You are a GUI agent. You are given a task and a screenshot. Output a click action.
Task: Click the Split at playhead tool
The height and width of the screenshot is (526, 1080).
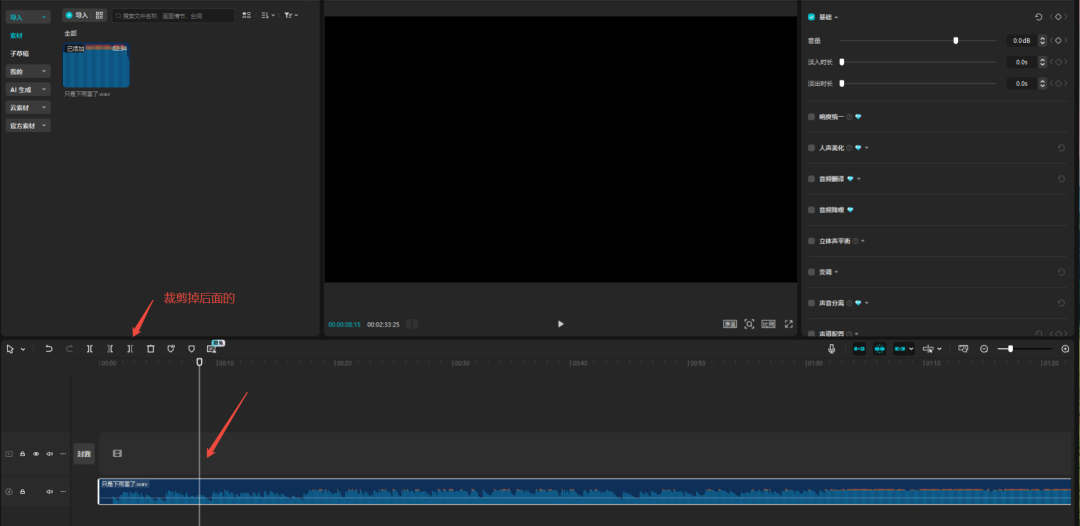[x=89, y=349]
